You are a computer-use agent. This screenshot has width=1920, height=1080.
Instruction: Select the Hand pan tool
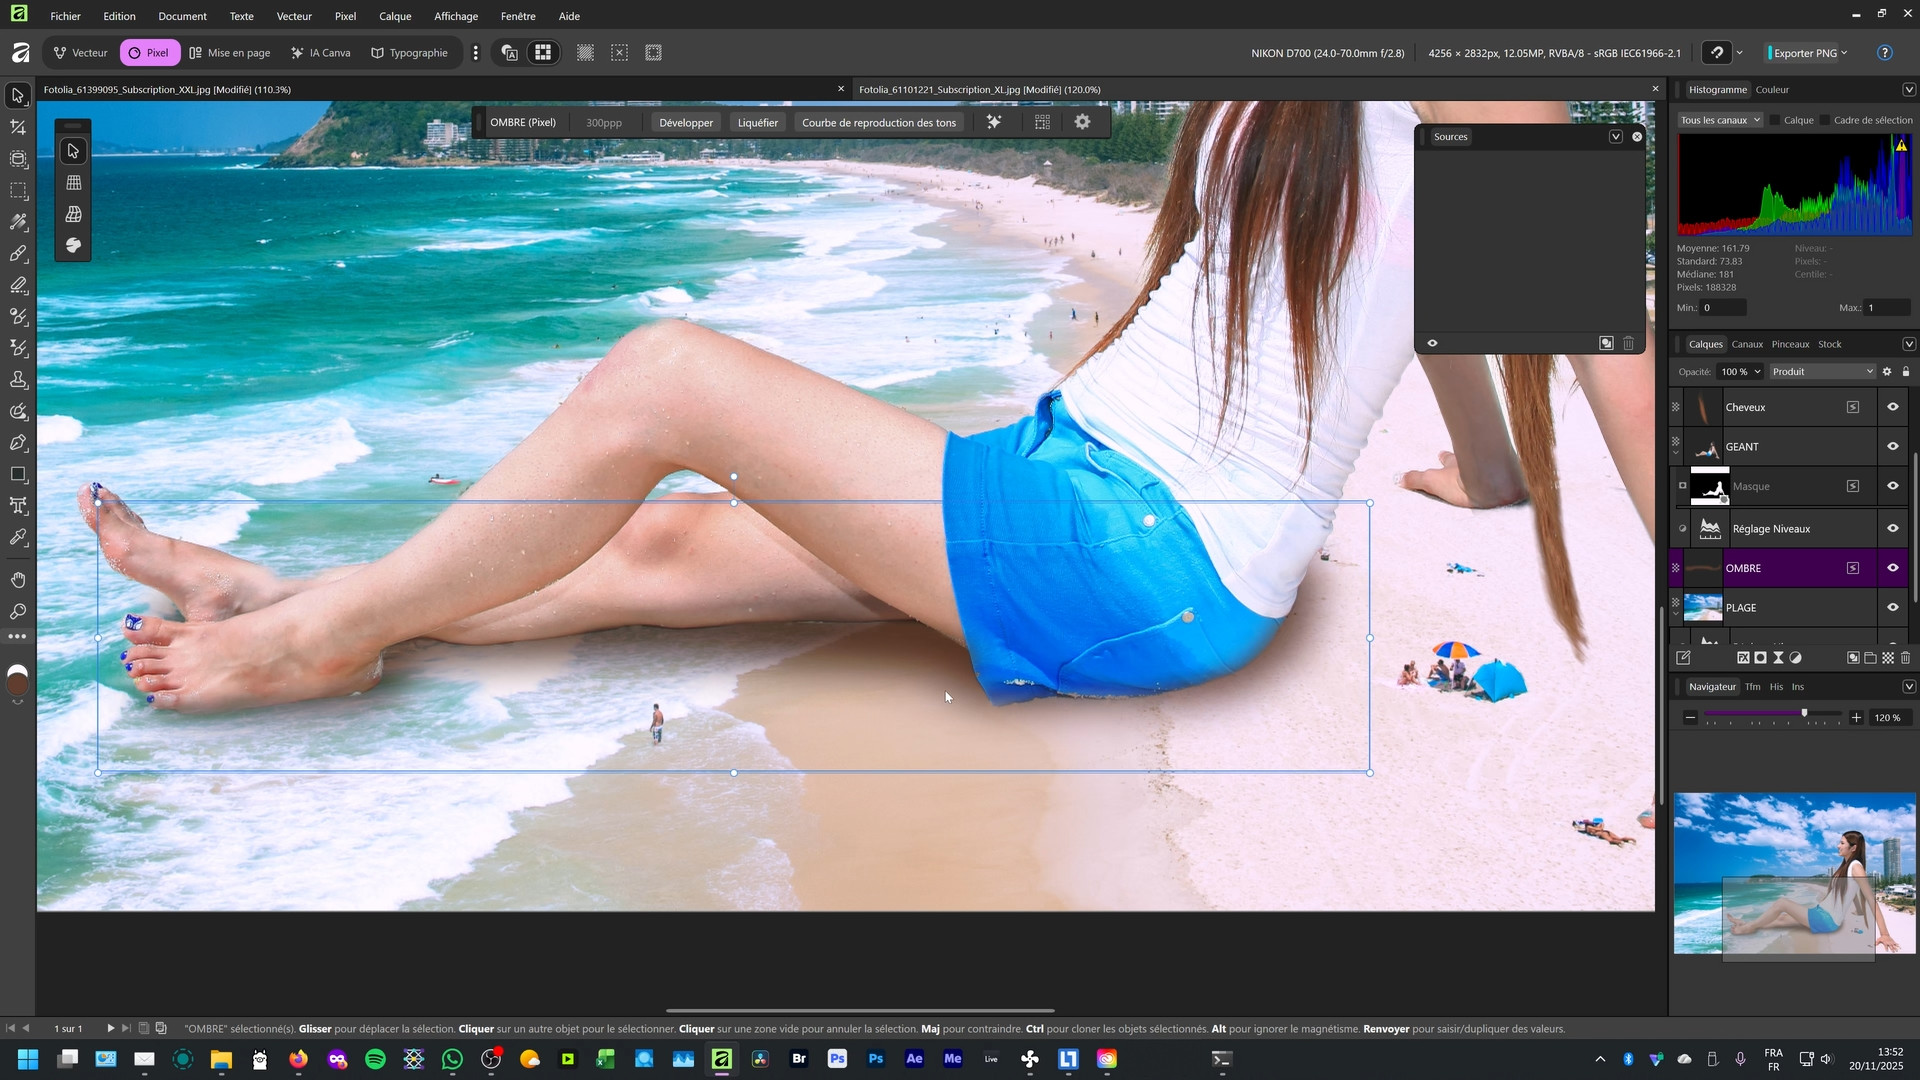[x=18, y=580]
